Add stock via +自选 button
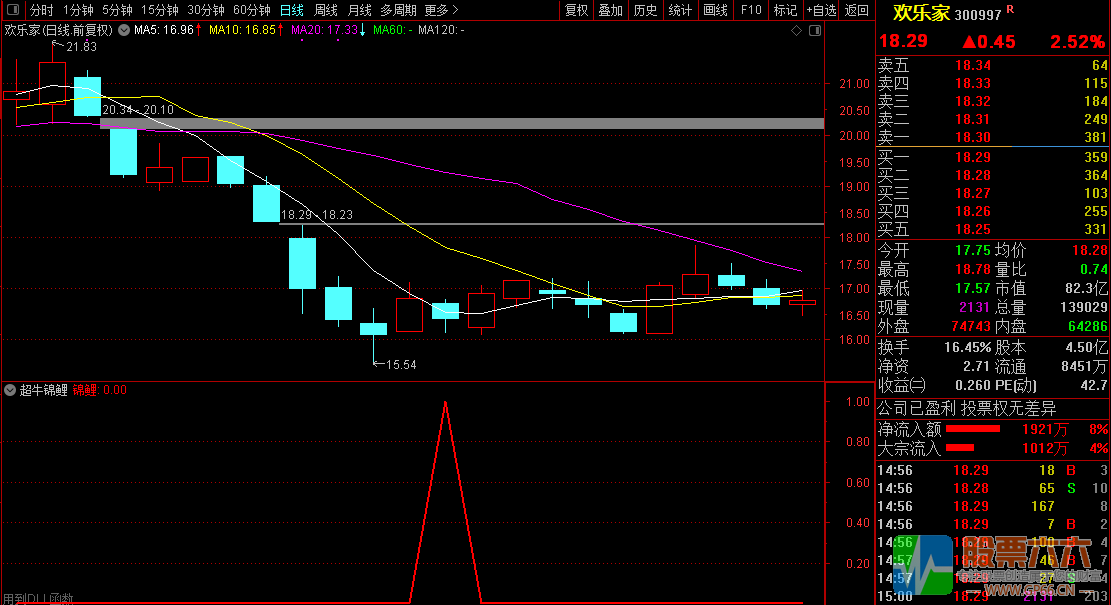Screen dimensions: 1111x605 pyautogui.click(x=820, y=10)
